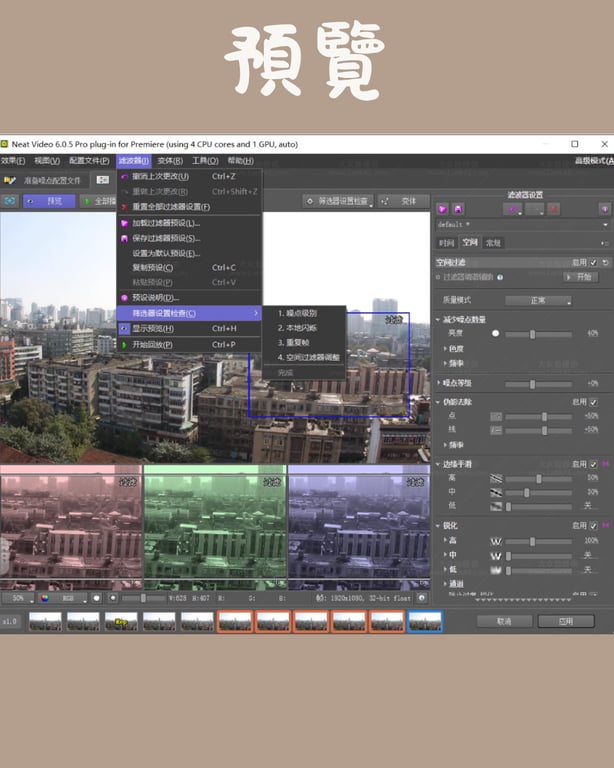
Task: Click the white circle icon after the RGB selector
Action: pos(96,598)
